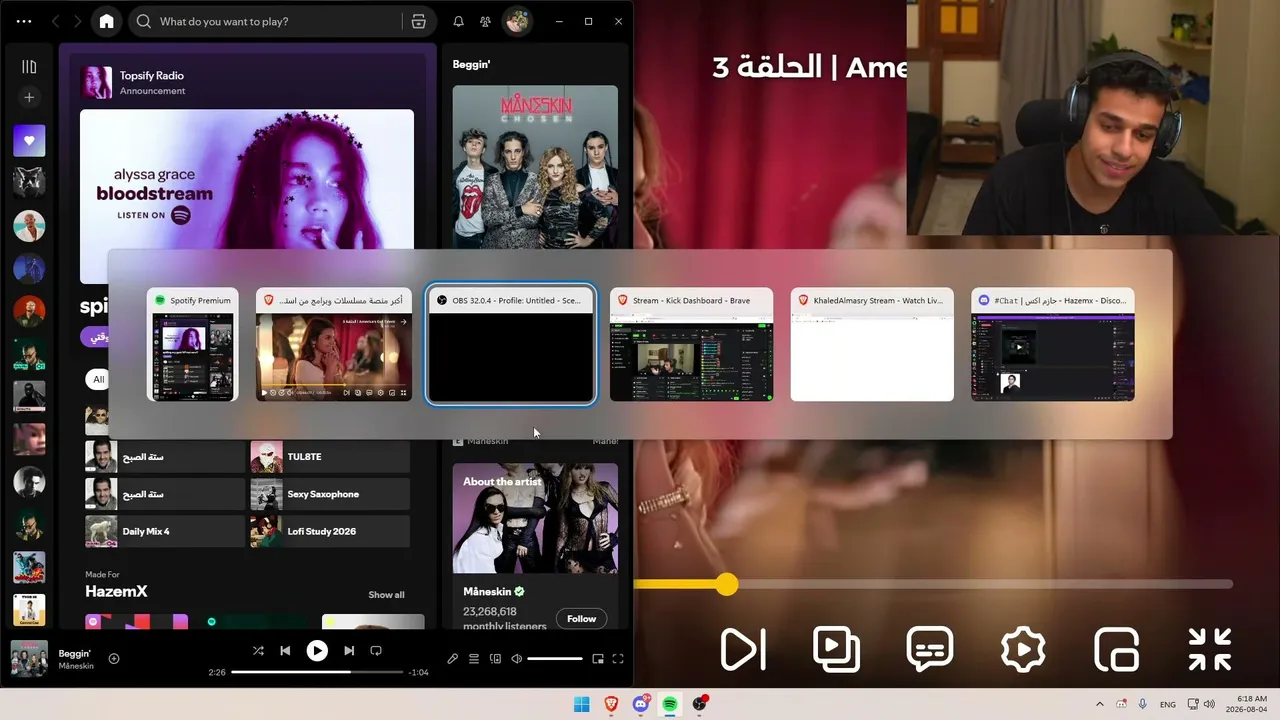The height and width of the screenshot is (720, 1280).
Task: Switch to Spotify Premium window in task switcher
Action: point(193,345)
